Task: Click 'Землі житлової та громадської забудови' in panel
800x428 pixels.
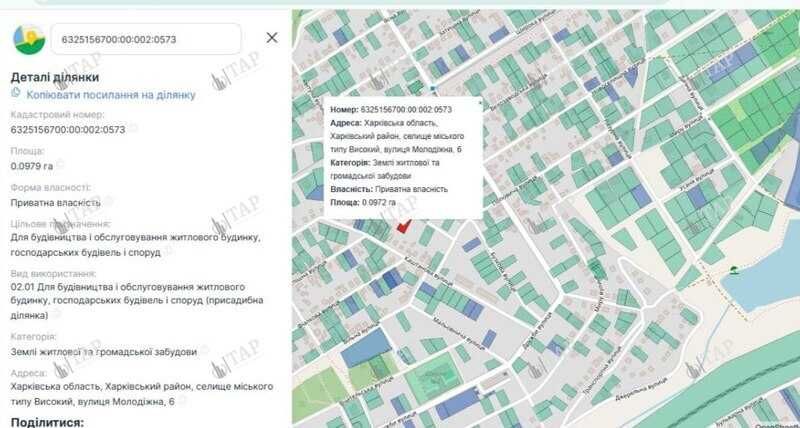Action: pos(104,352)
